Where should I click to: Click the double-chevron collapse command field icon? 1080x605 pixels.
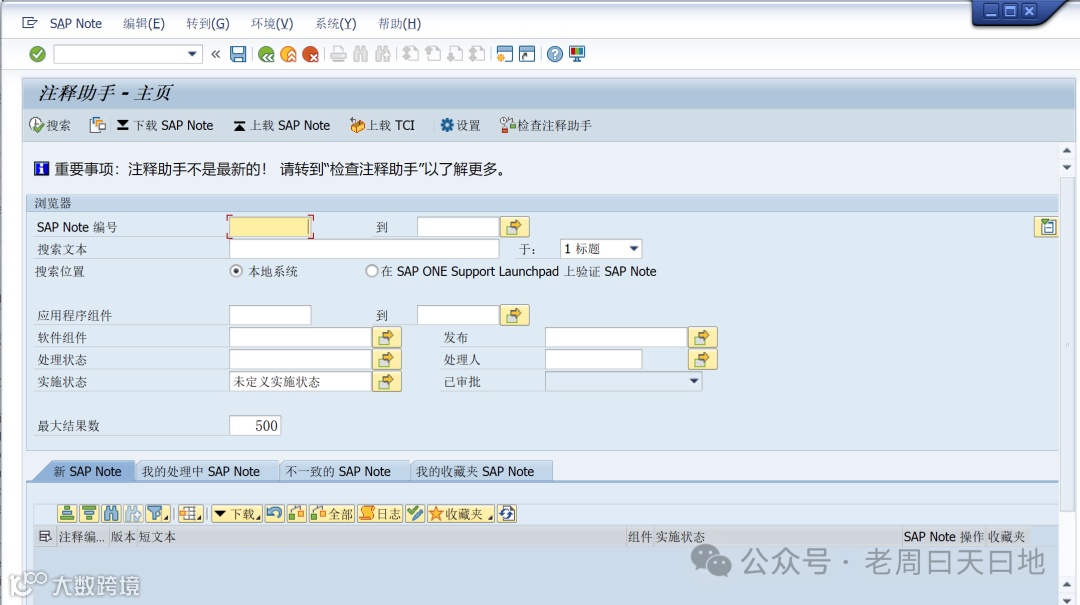coord(216,54)
